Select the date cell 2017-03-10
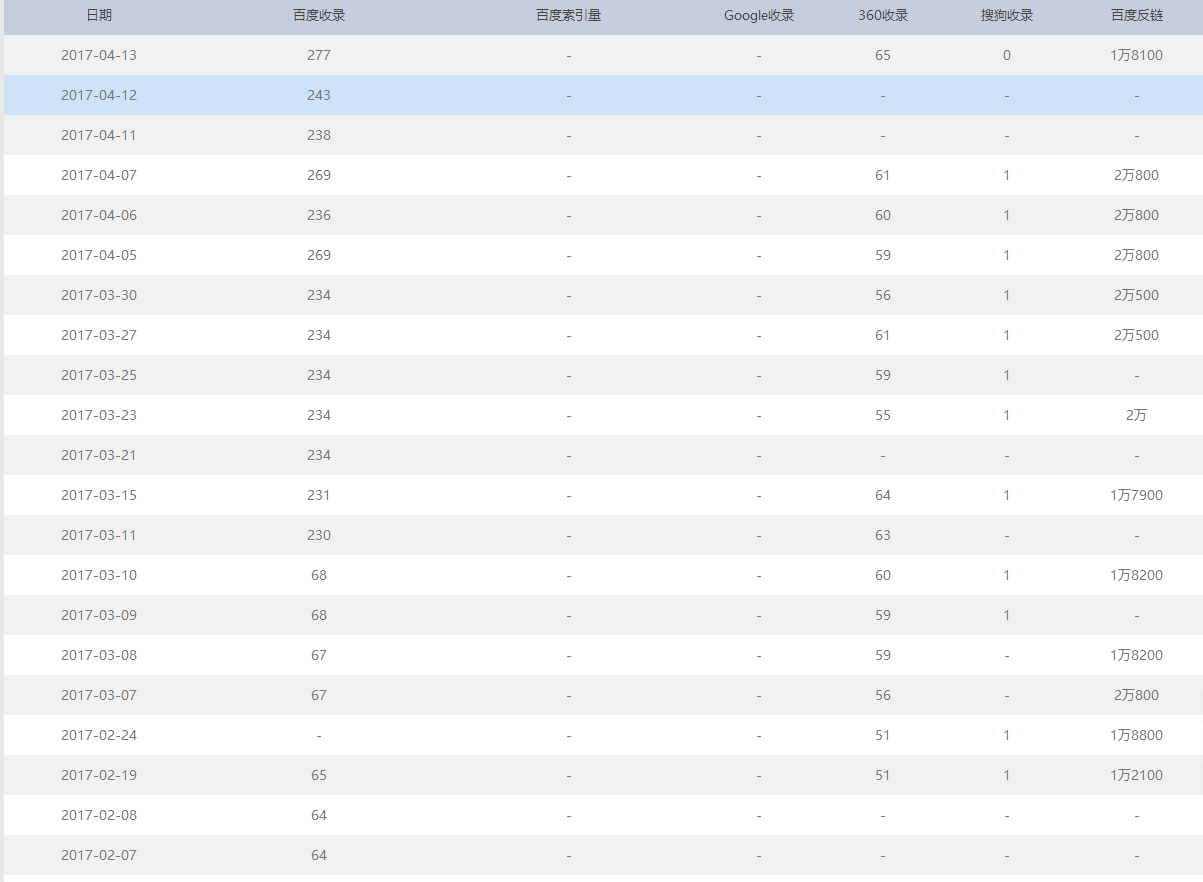1203x882 pixels. [x=99, y=575]
